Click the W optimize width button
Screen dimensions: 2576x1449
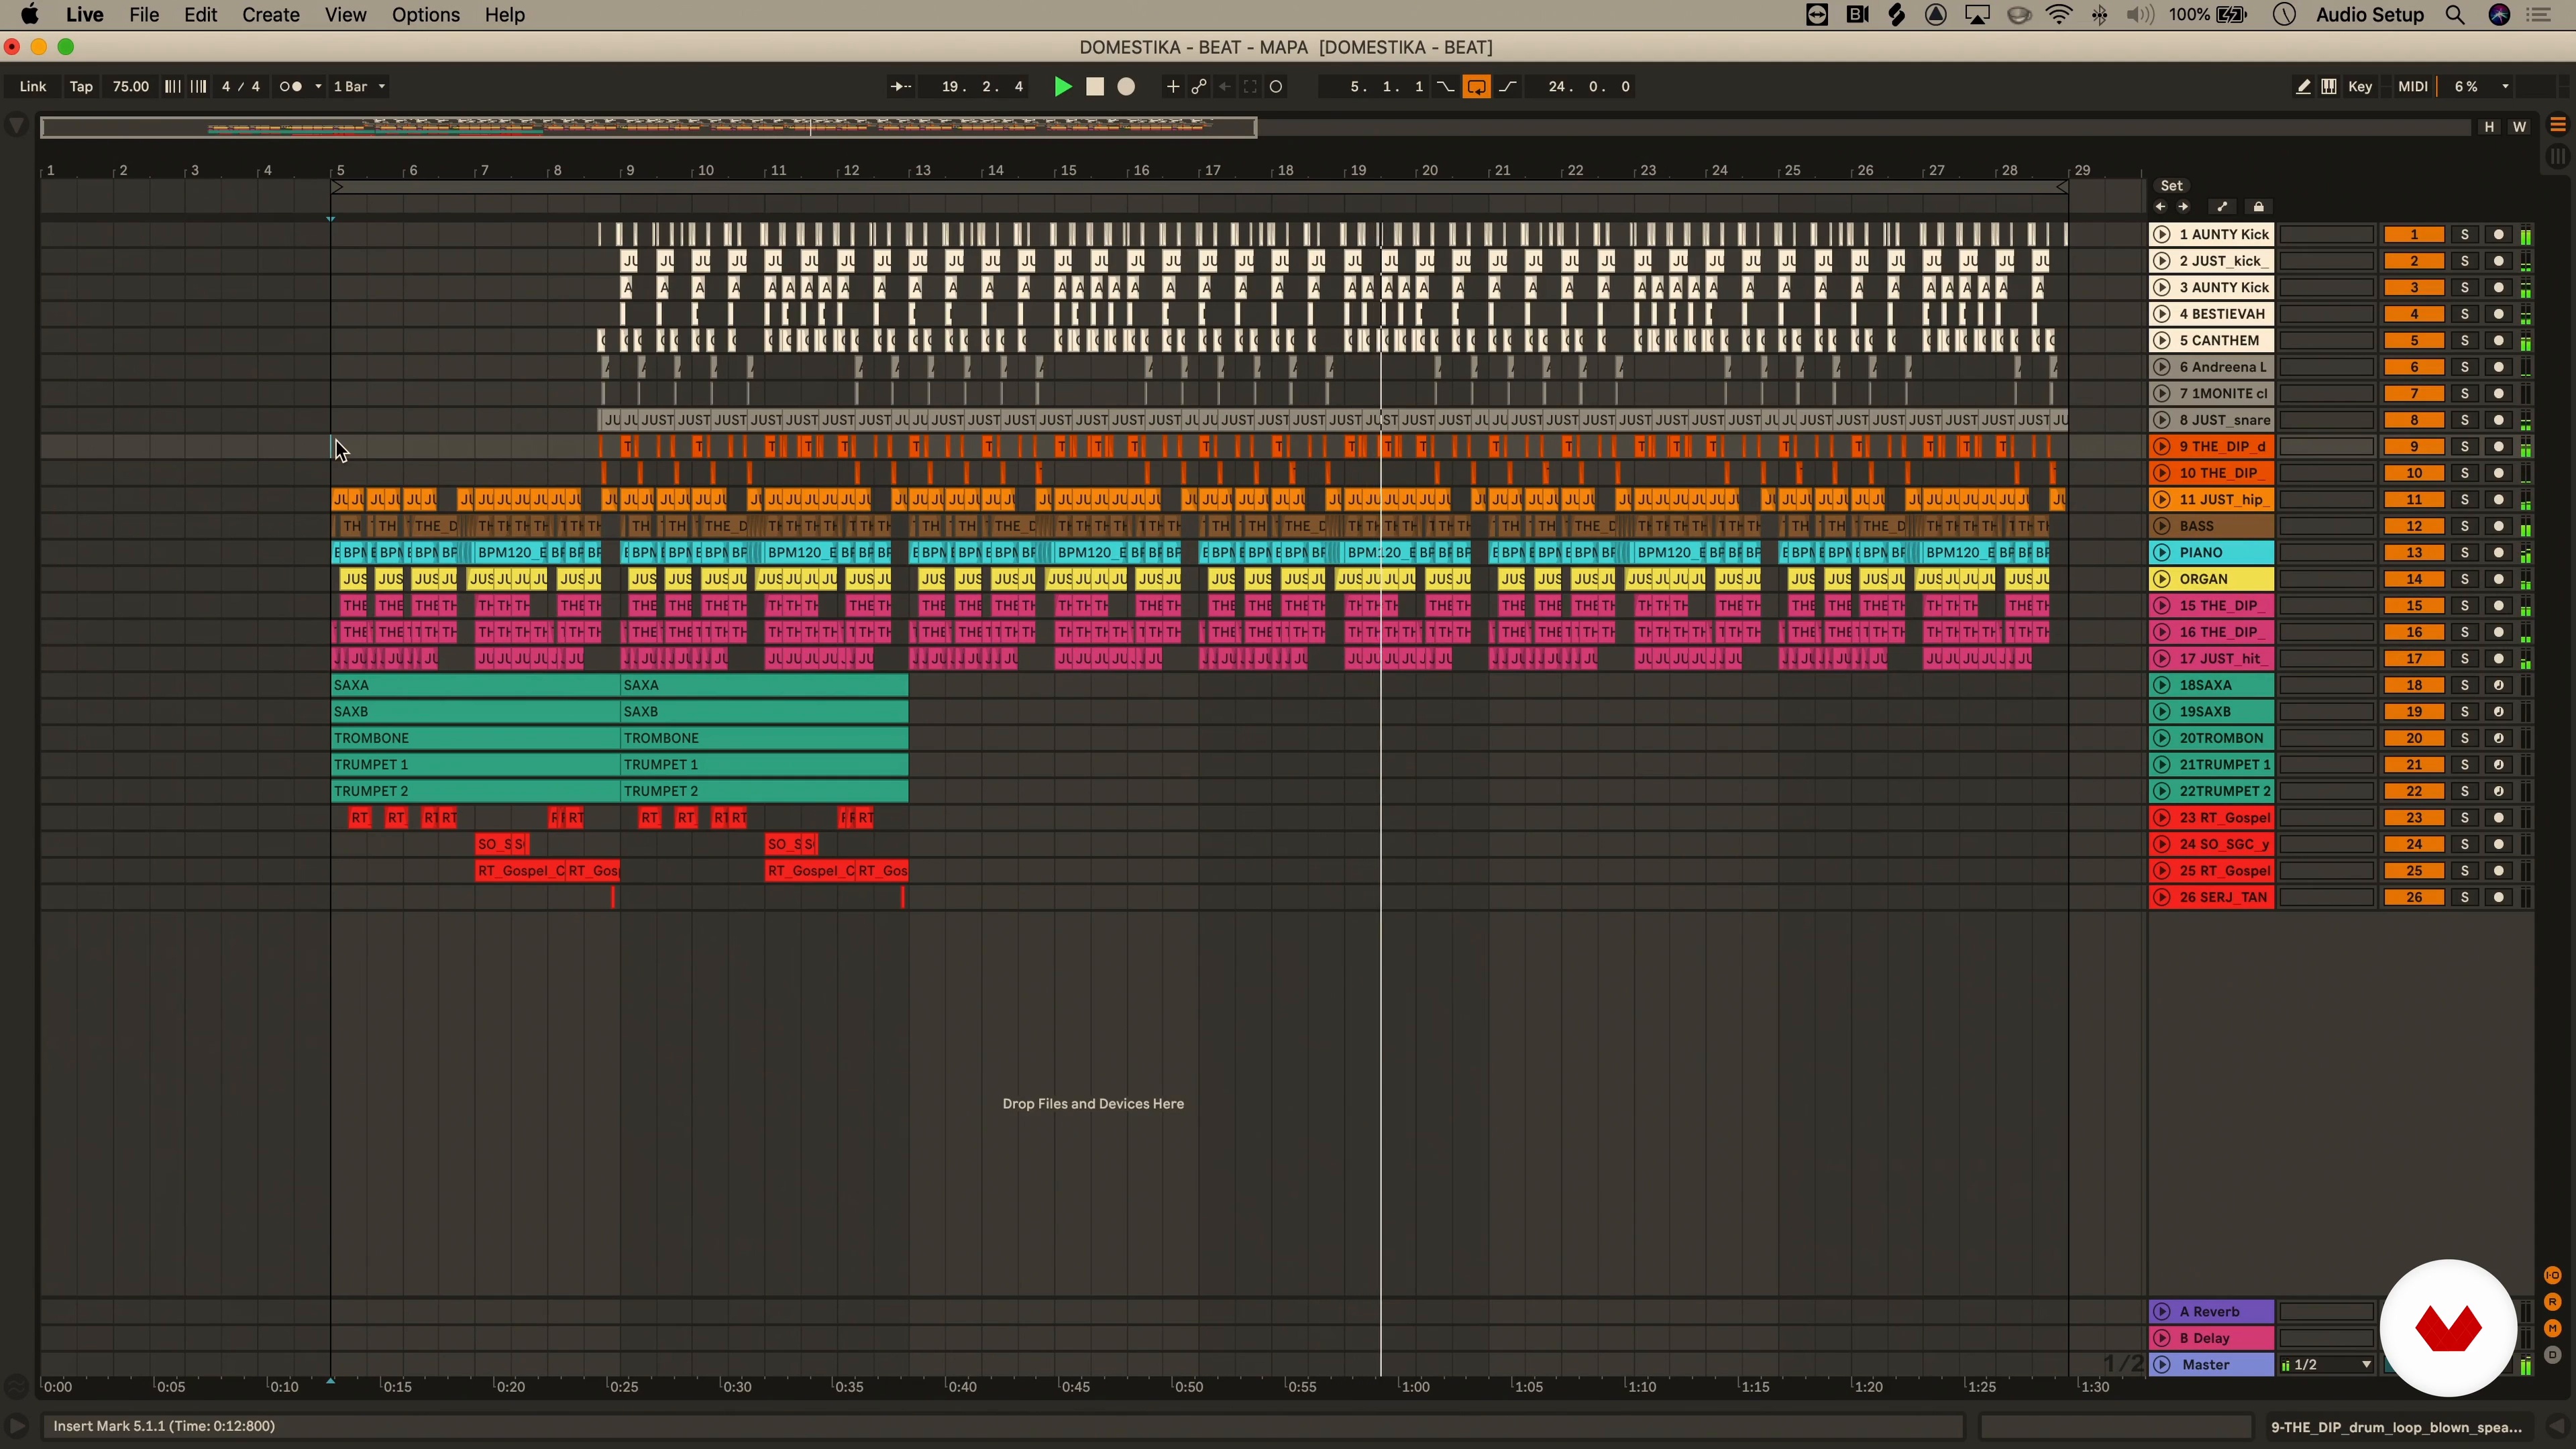coord(2519,127)
